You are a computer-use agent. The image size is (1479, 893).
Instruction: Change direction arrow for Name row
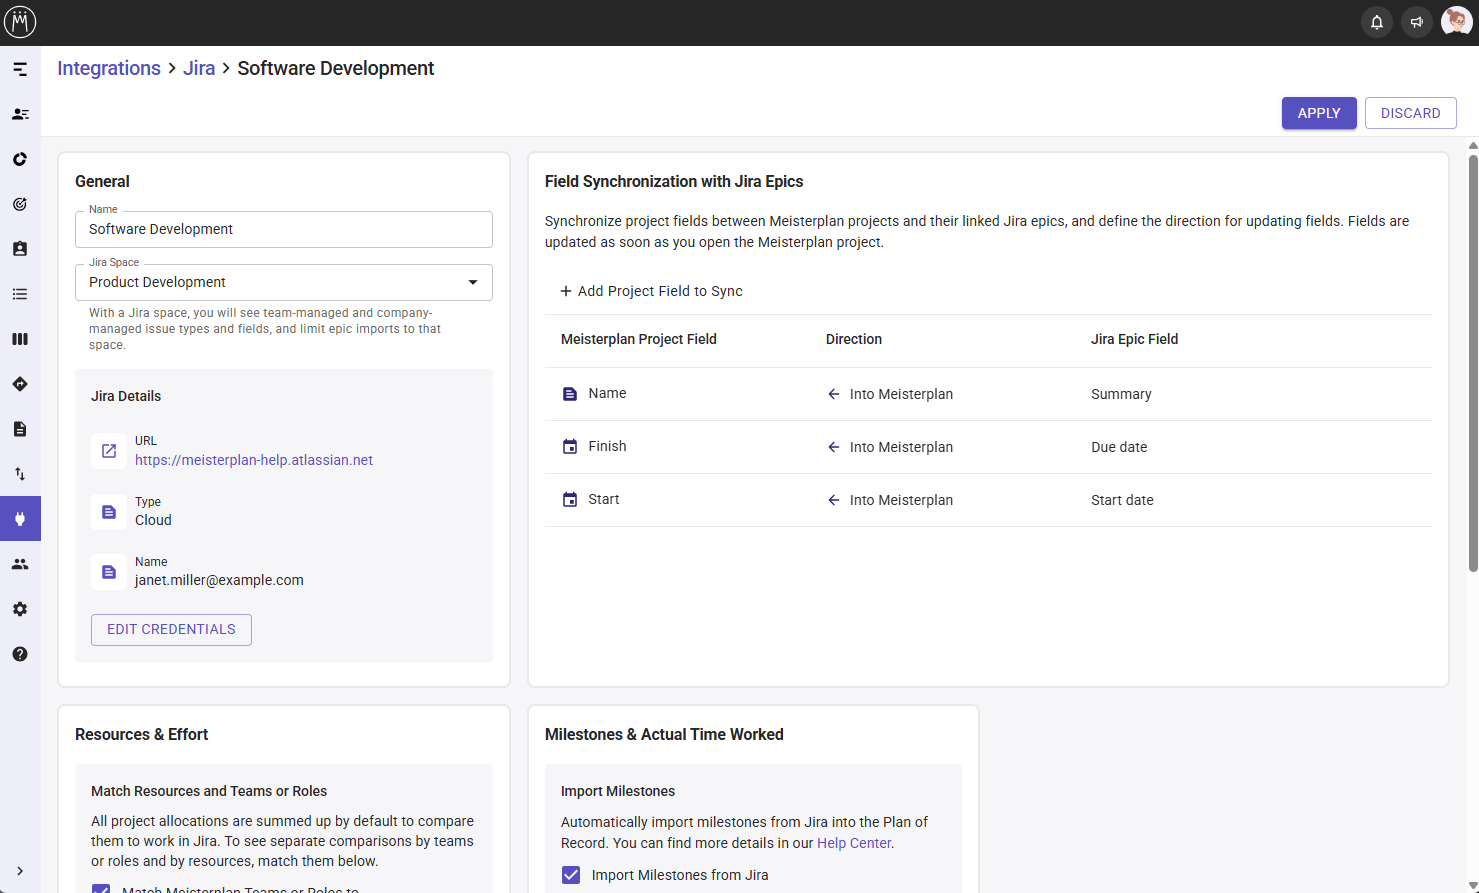pos(834,394)
